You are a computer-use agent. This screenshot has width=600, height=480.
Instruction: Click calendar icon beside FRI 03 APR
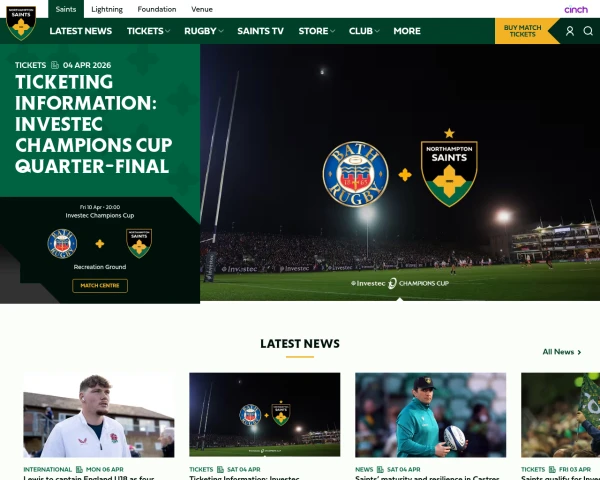tap(552, 469)
